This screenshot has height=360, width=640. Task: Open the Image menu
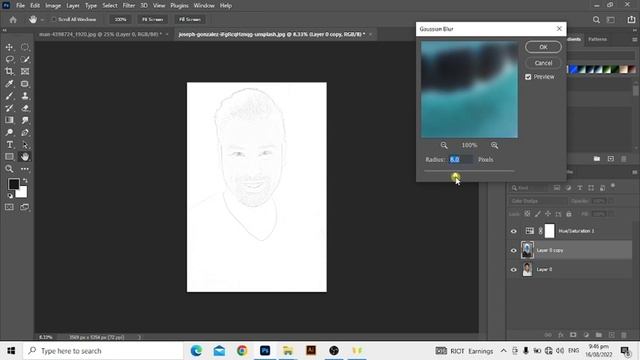click(x=53, y=6)
